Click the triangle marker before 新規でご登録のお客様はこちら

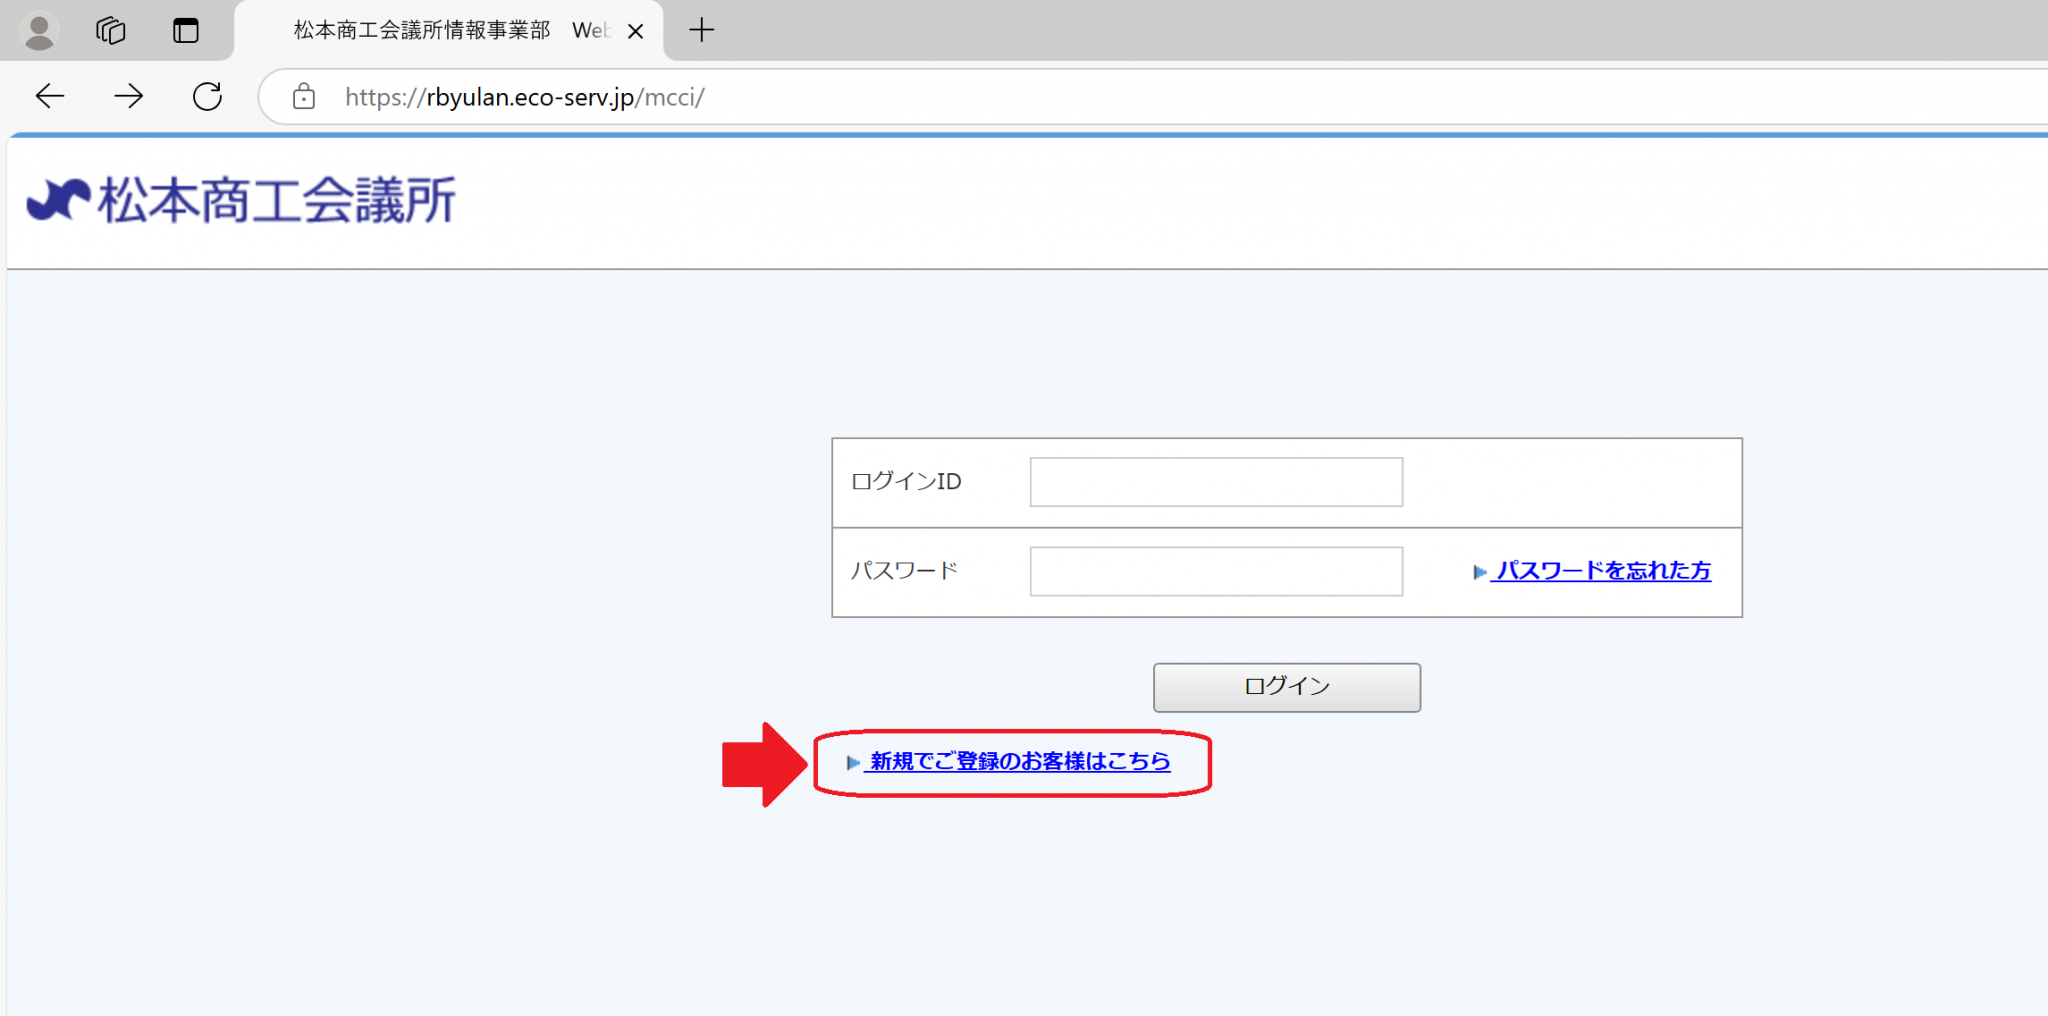click(852, 762)
